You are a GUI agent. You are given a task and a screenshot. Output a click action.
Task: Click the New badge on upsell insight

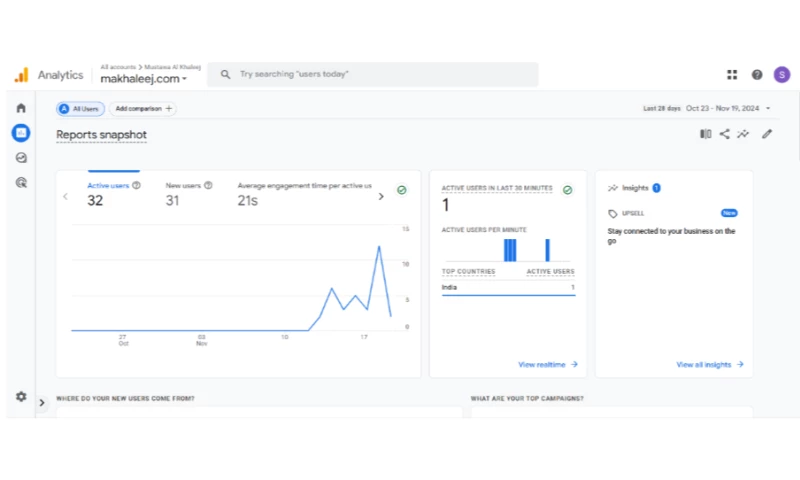729,213
